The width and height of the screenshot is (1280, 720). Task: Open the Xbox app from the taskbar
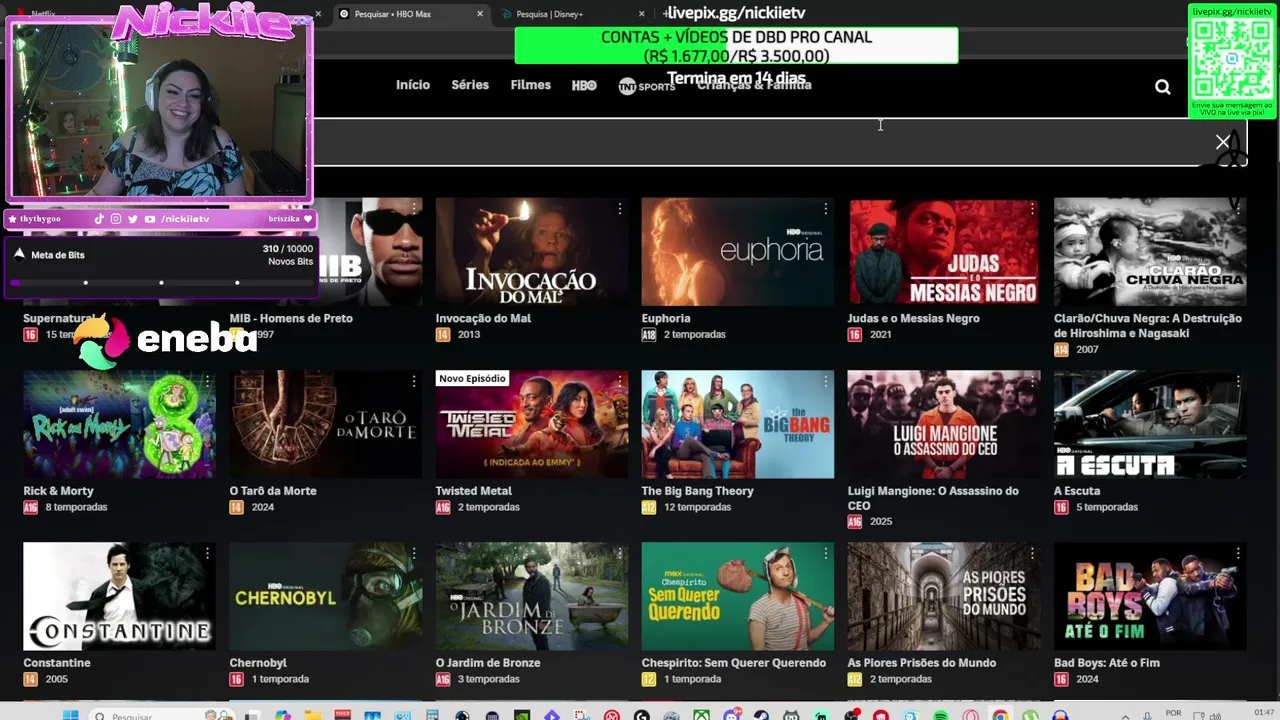point(702,716)
